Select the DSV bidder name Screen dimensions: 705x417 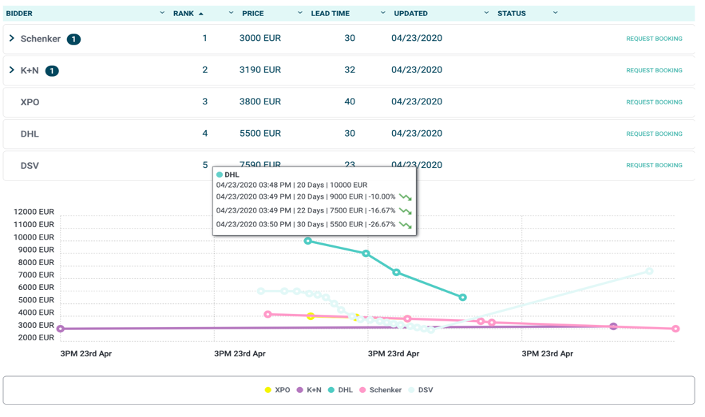(x=30, y=166)
